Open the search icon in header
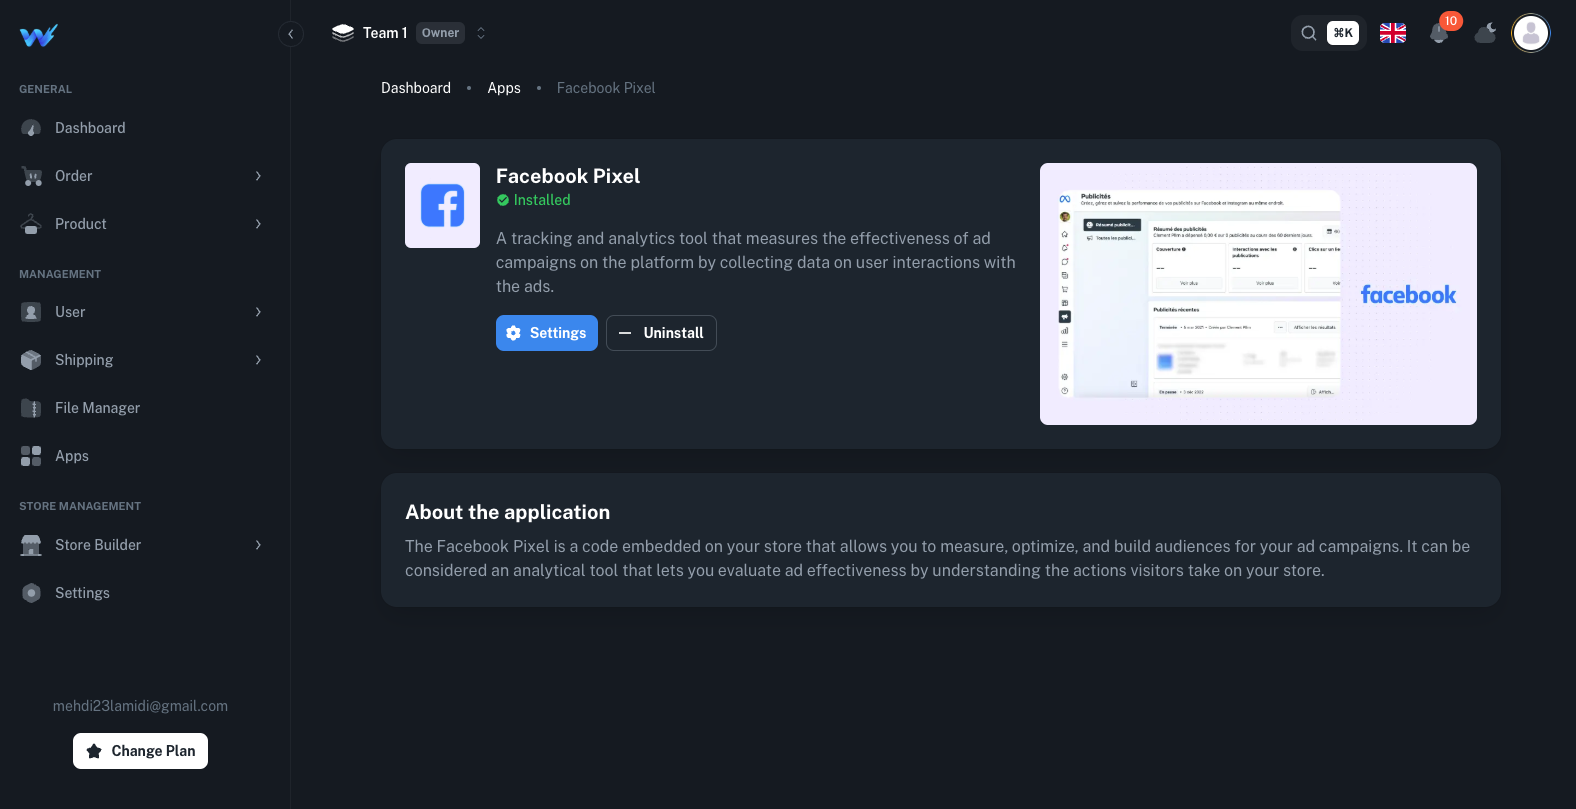The width and height of the screenshot is (1576, 809). pyautogui.click(x=1308, y=33)
